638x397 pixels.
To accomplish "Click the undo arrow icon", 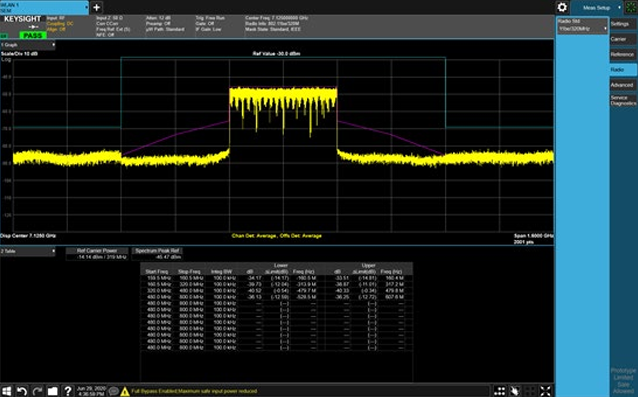I will (x=22, y=391).
